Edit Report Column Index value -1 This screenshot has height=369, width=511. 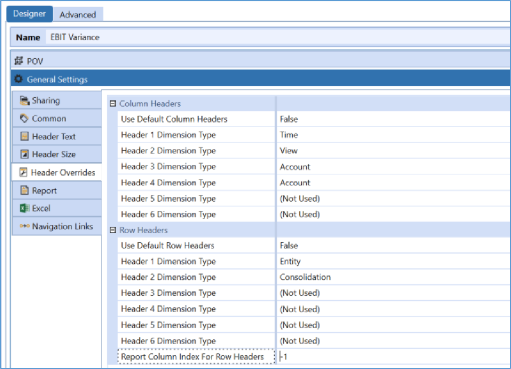[393, 357]
